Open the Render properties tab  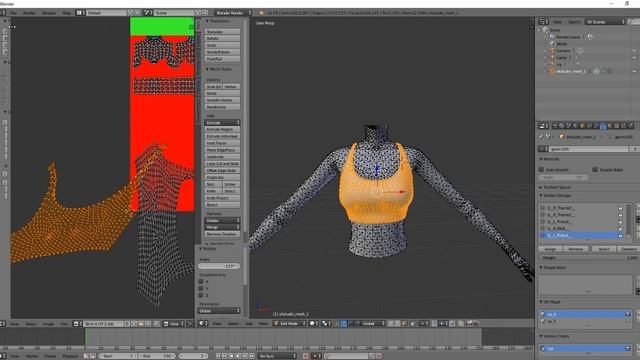pyautogui.click(x=554, y=126)
